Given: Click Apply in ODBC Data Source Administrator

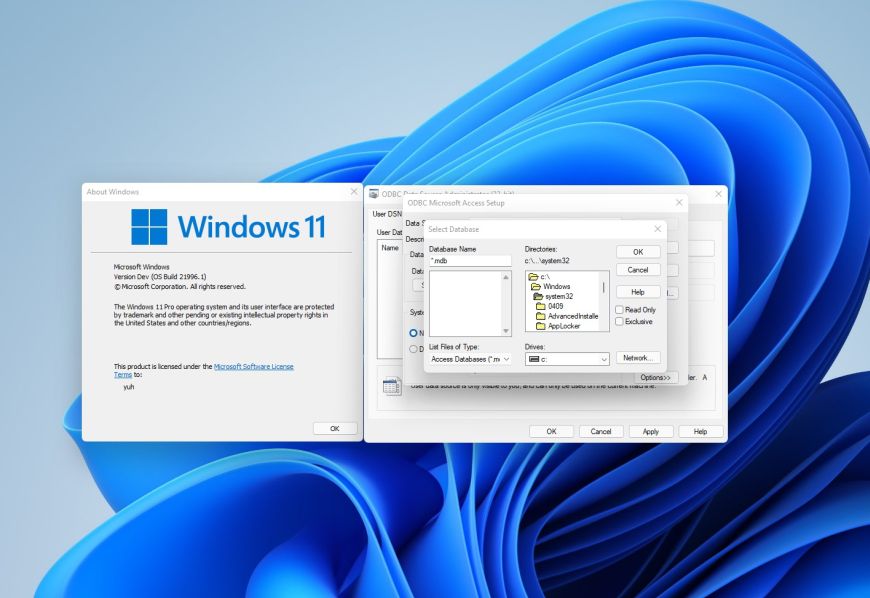Looking at the screenshot, I should [x=651, y=431].
